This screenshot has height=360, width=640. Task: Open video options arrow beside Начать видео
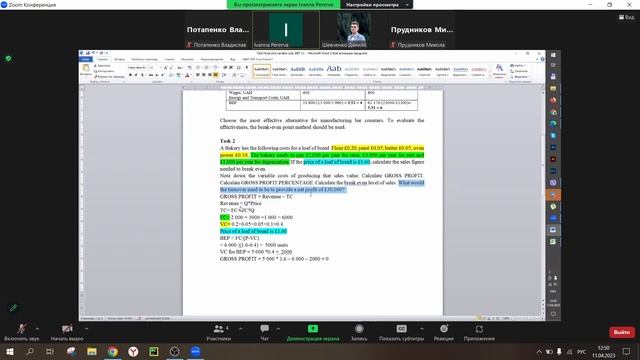(x=87, y=329)
